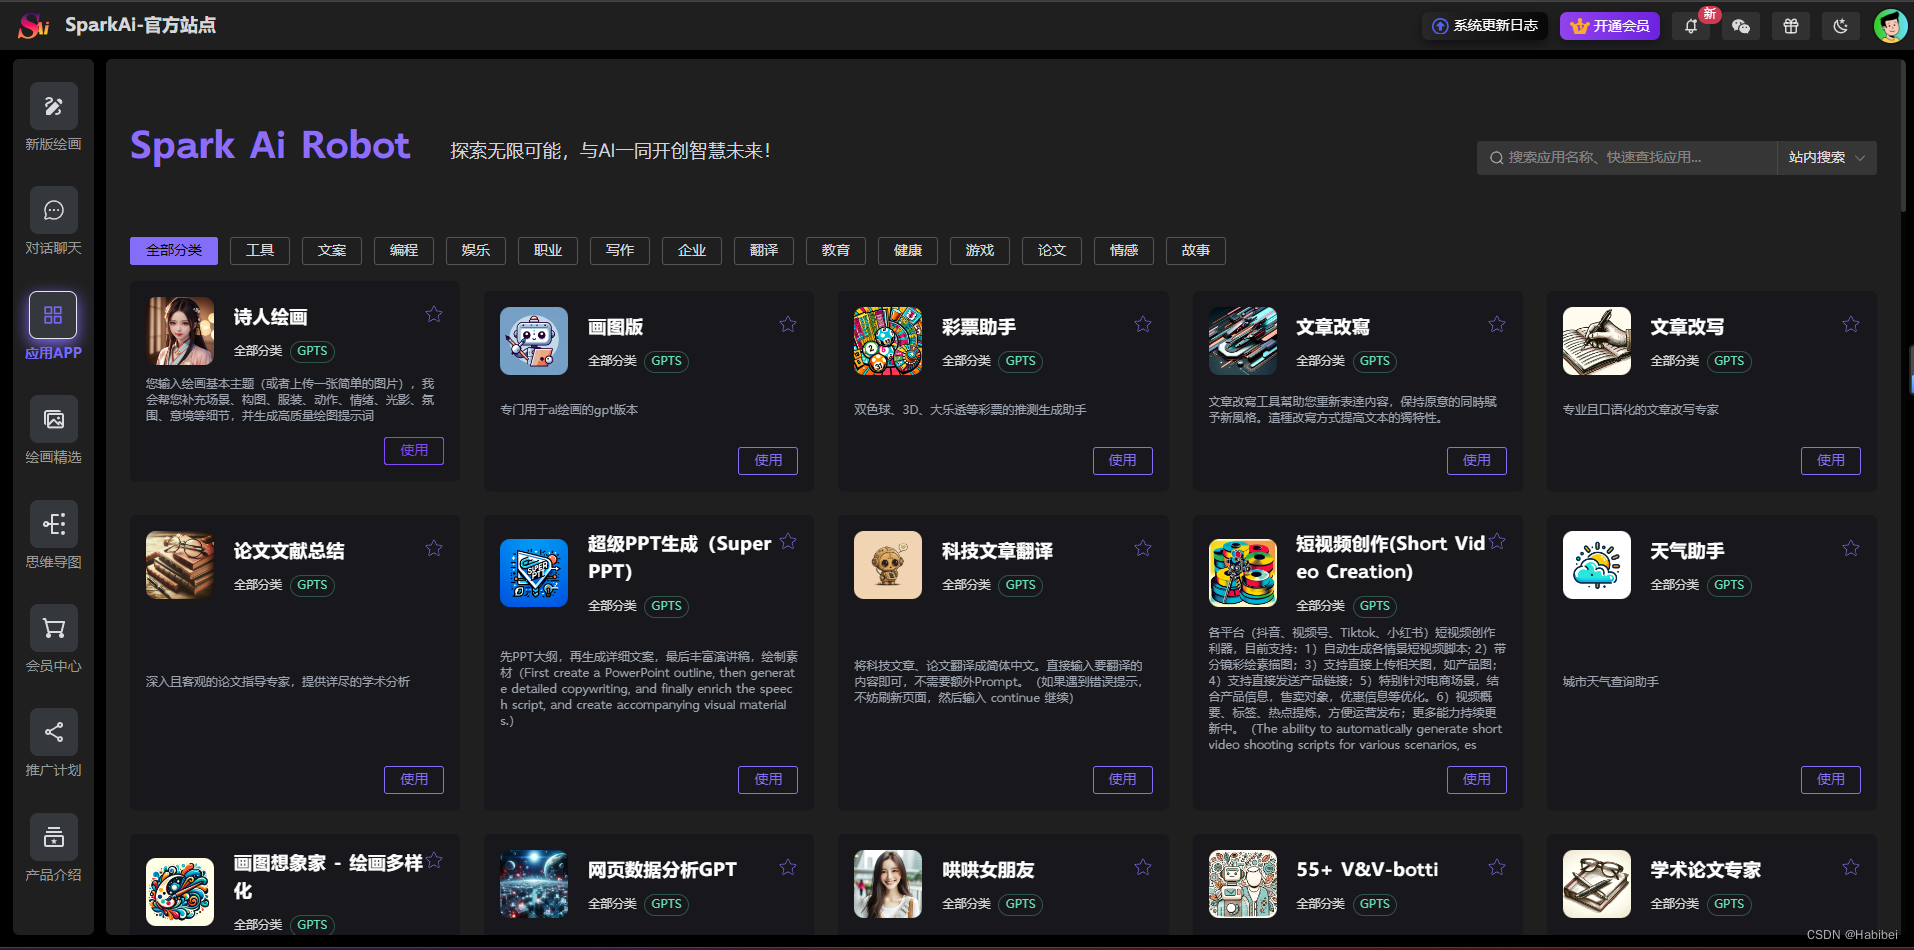Click the search magnifier icon
Image resolution: width=1914 pixels, height=950 pixels.
(1497, 158)
